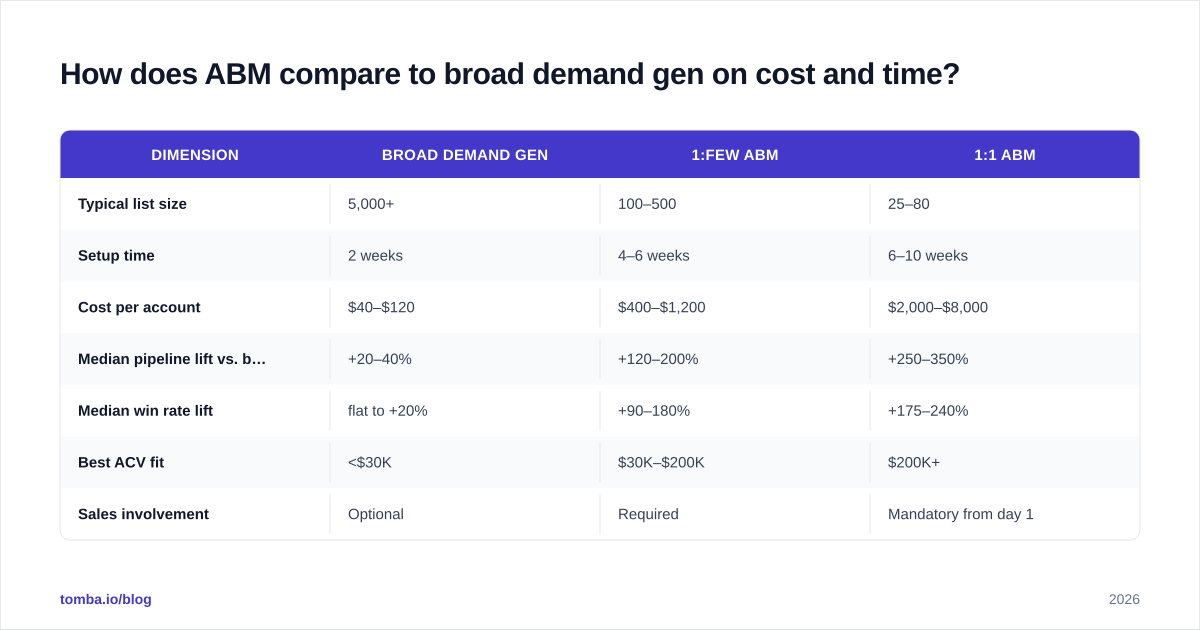Click the 'flat to +20%' cell
The width and height of the screenshot is (1200, 630).
[x=388, y=411]
